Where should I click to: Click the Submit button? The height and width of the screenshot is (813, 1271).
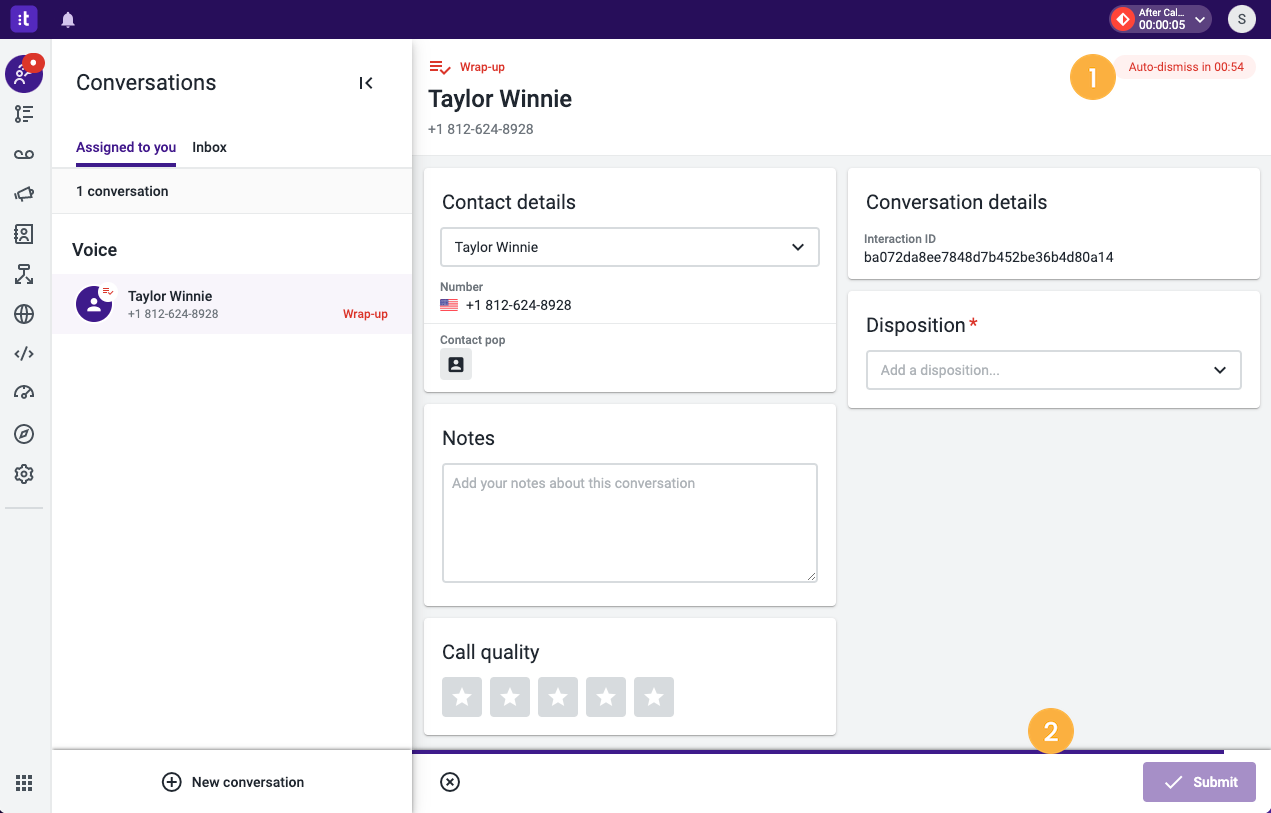[1199, 782]
